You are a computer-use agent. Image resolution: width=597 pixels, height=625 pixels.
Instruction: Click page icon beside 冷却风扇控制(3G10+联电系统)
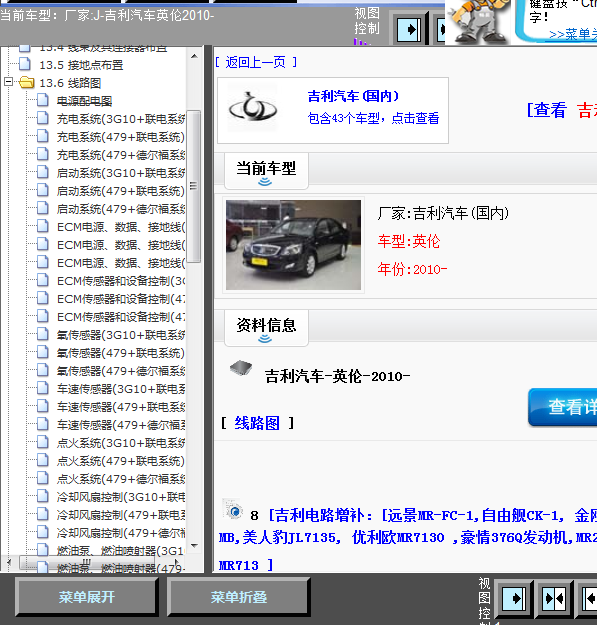click(x=43, y=497)
